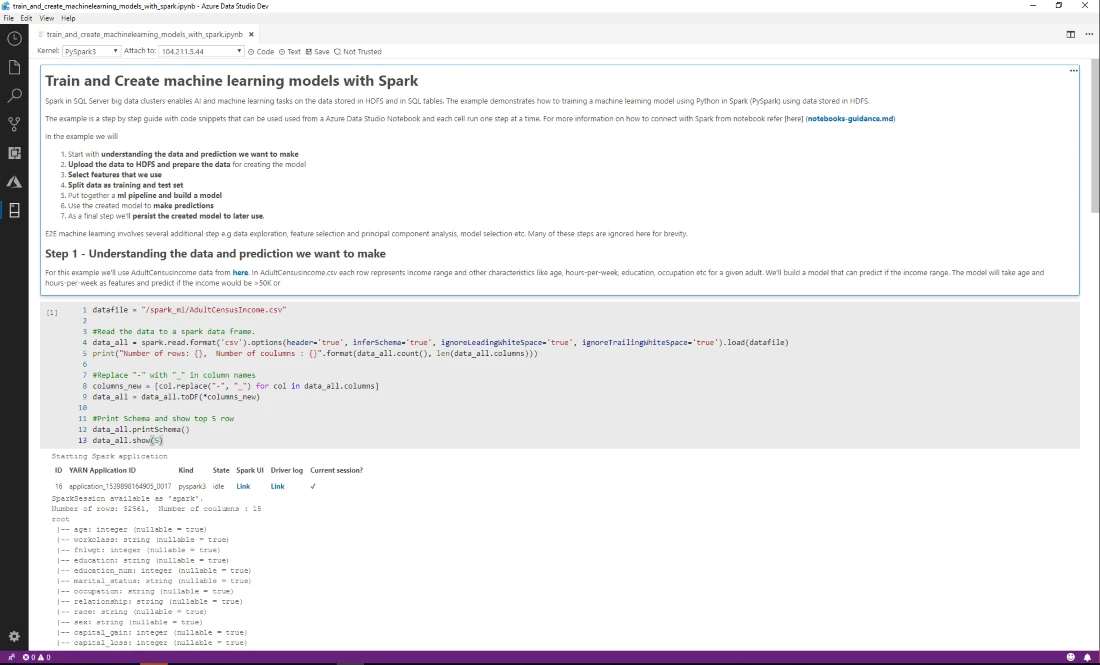Select the notebook tab title
The image size is (1100, 665).
tap(140, 33)
